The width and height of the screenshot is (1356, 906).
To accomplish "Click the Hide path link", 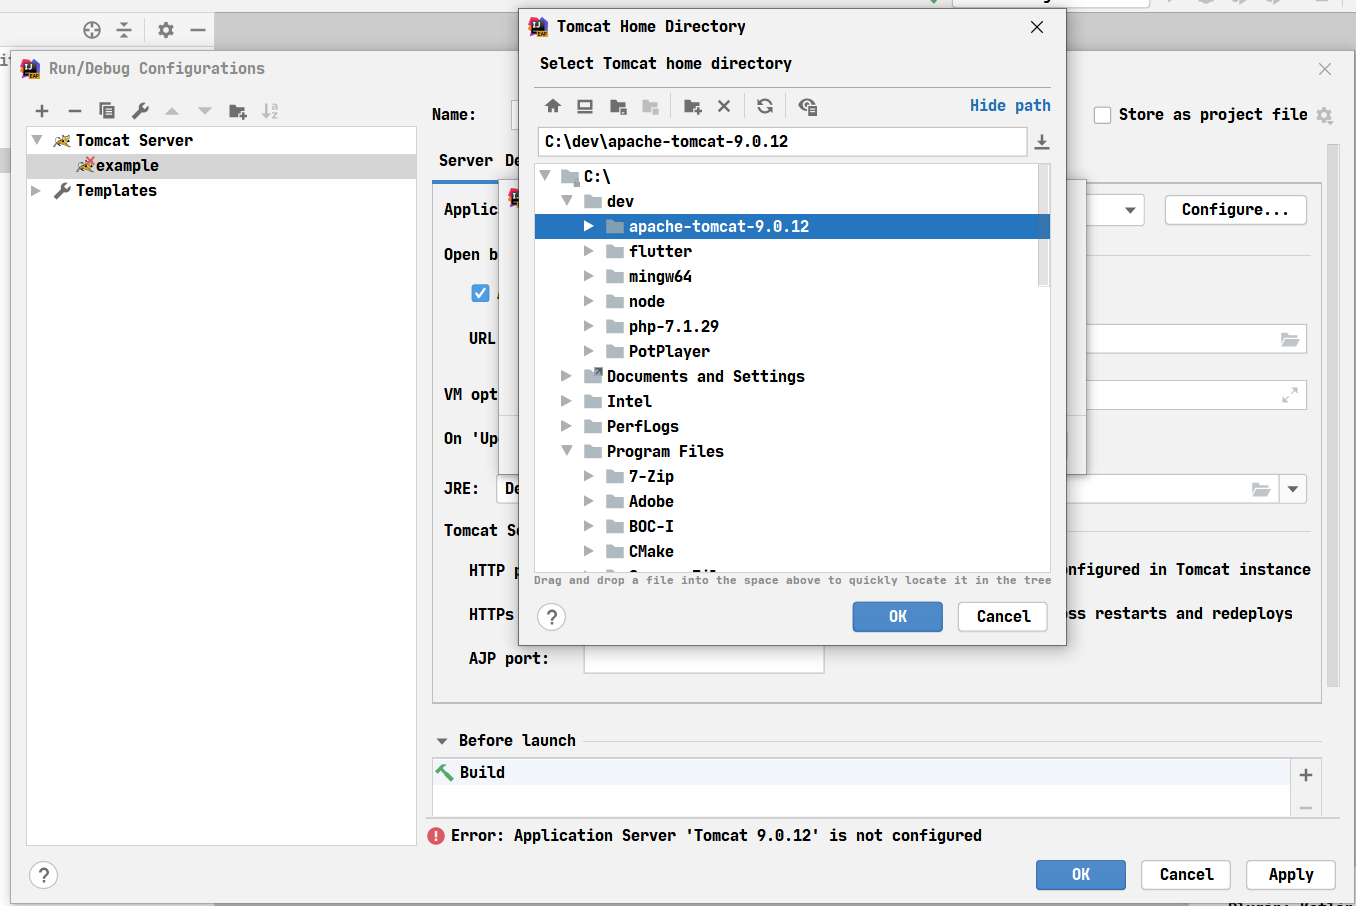I will pyautogui.click(x=1010, y=105).
